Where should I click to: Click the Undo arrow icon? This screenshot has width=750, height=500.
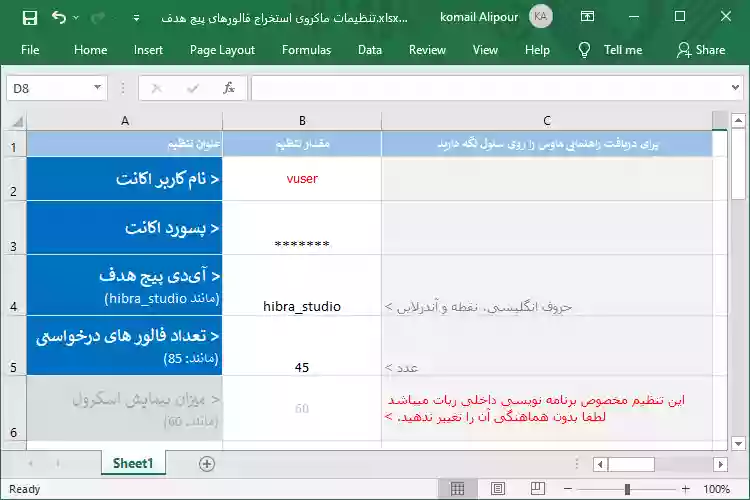[58, 18]
